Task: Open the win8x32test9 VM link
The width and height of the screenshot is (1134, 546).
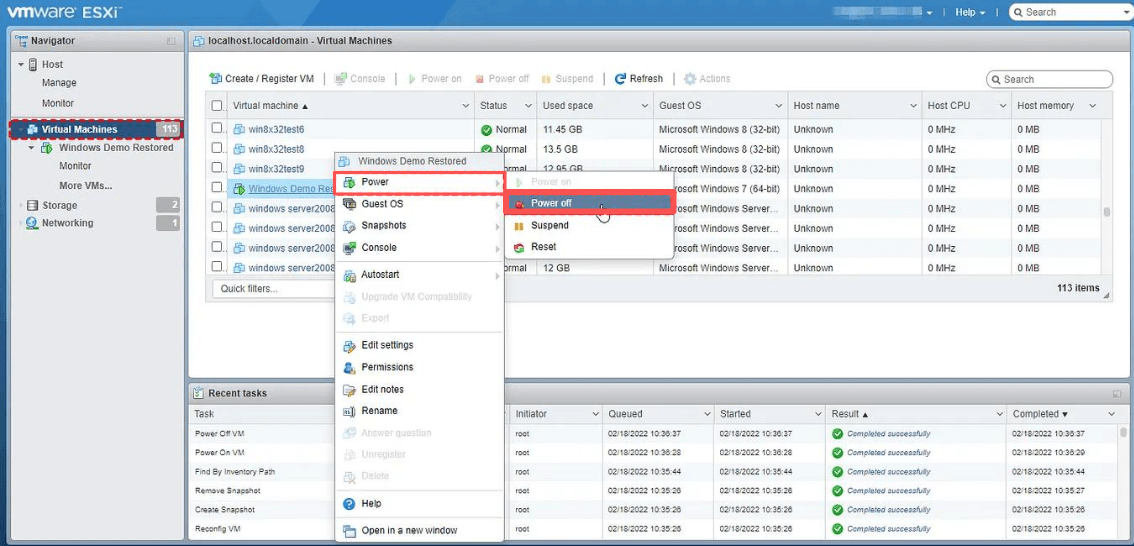Action: (276, 169)
